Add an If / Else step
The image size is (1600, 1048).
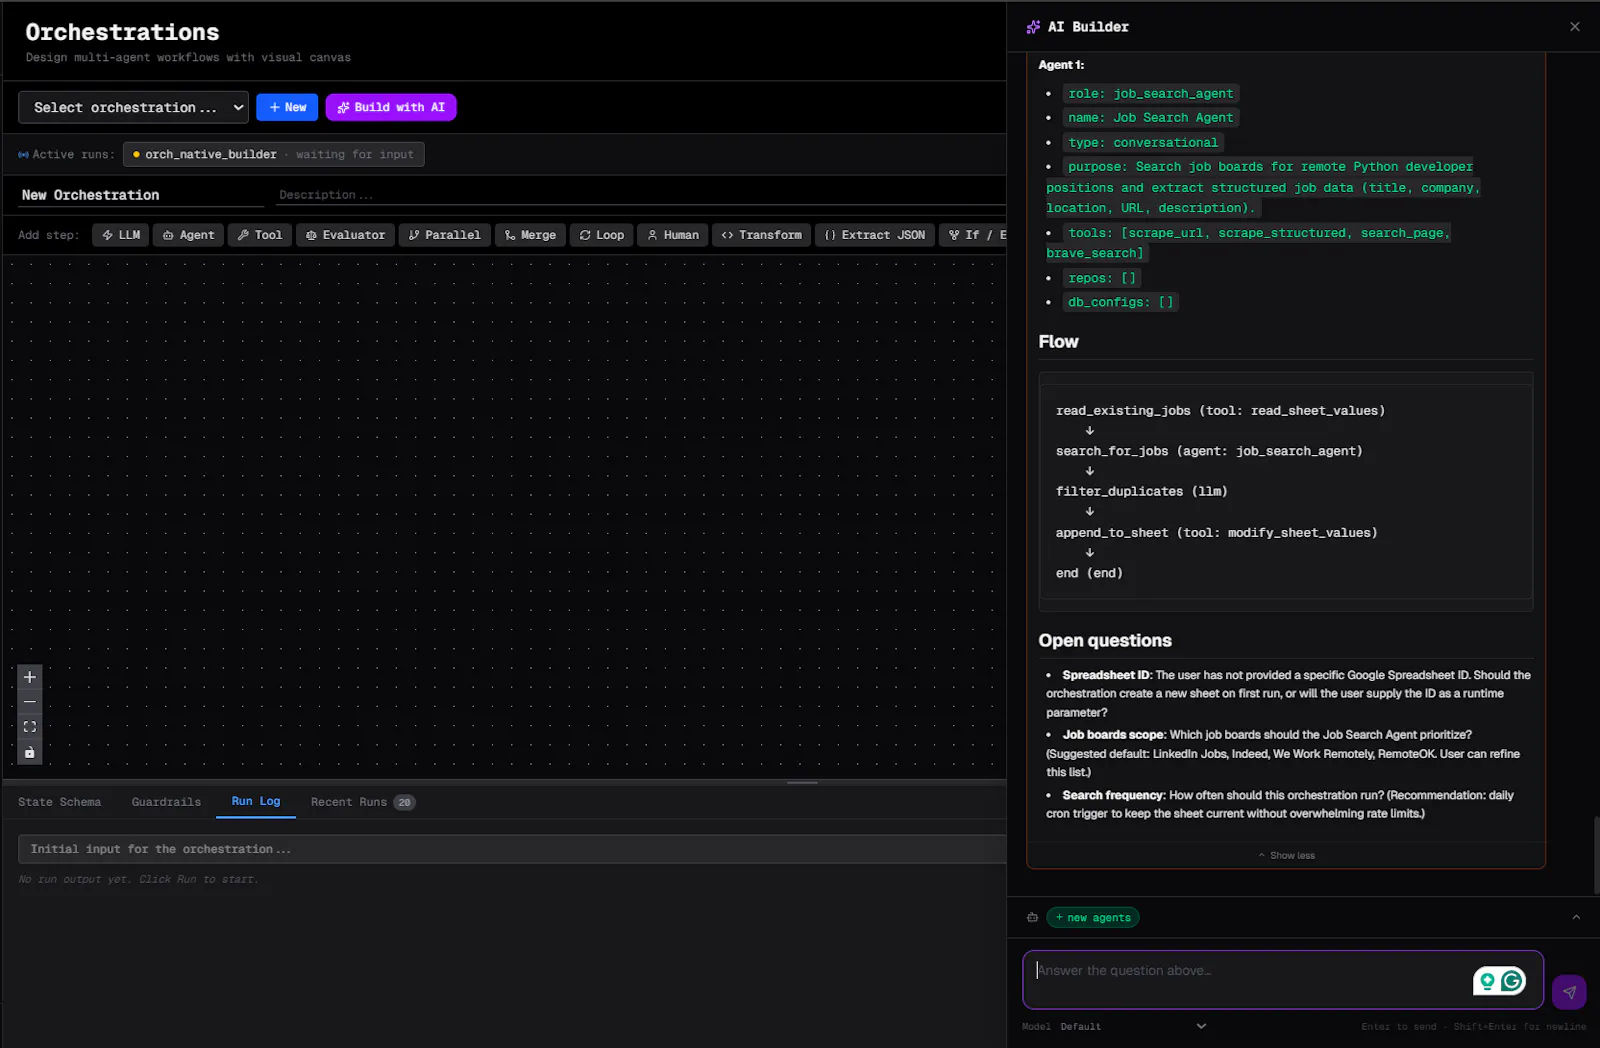974,235
